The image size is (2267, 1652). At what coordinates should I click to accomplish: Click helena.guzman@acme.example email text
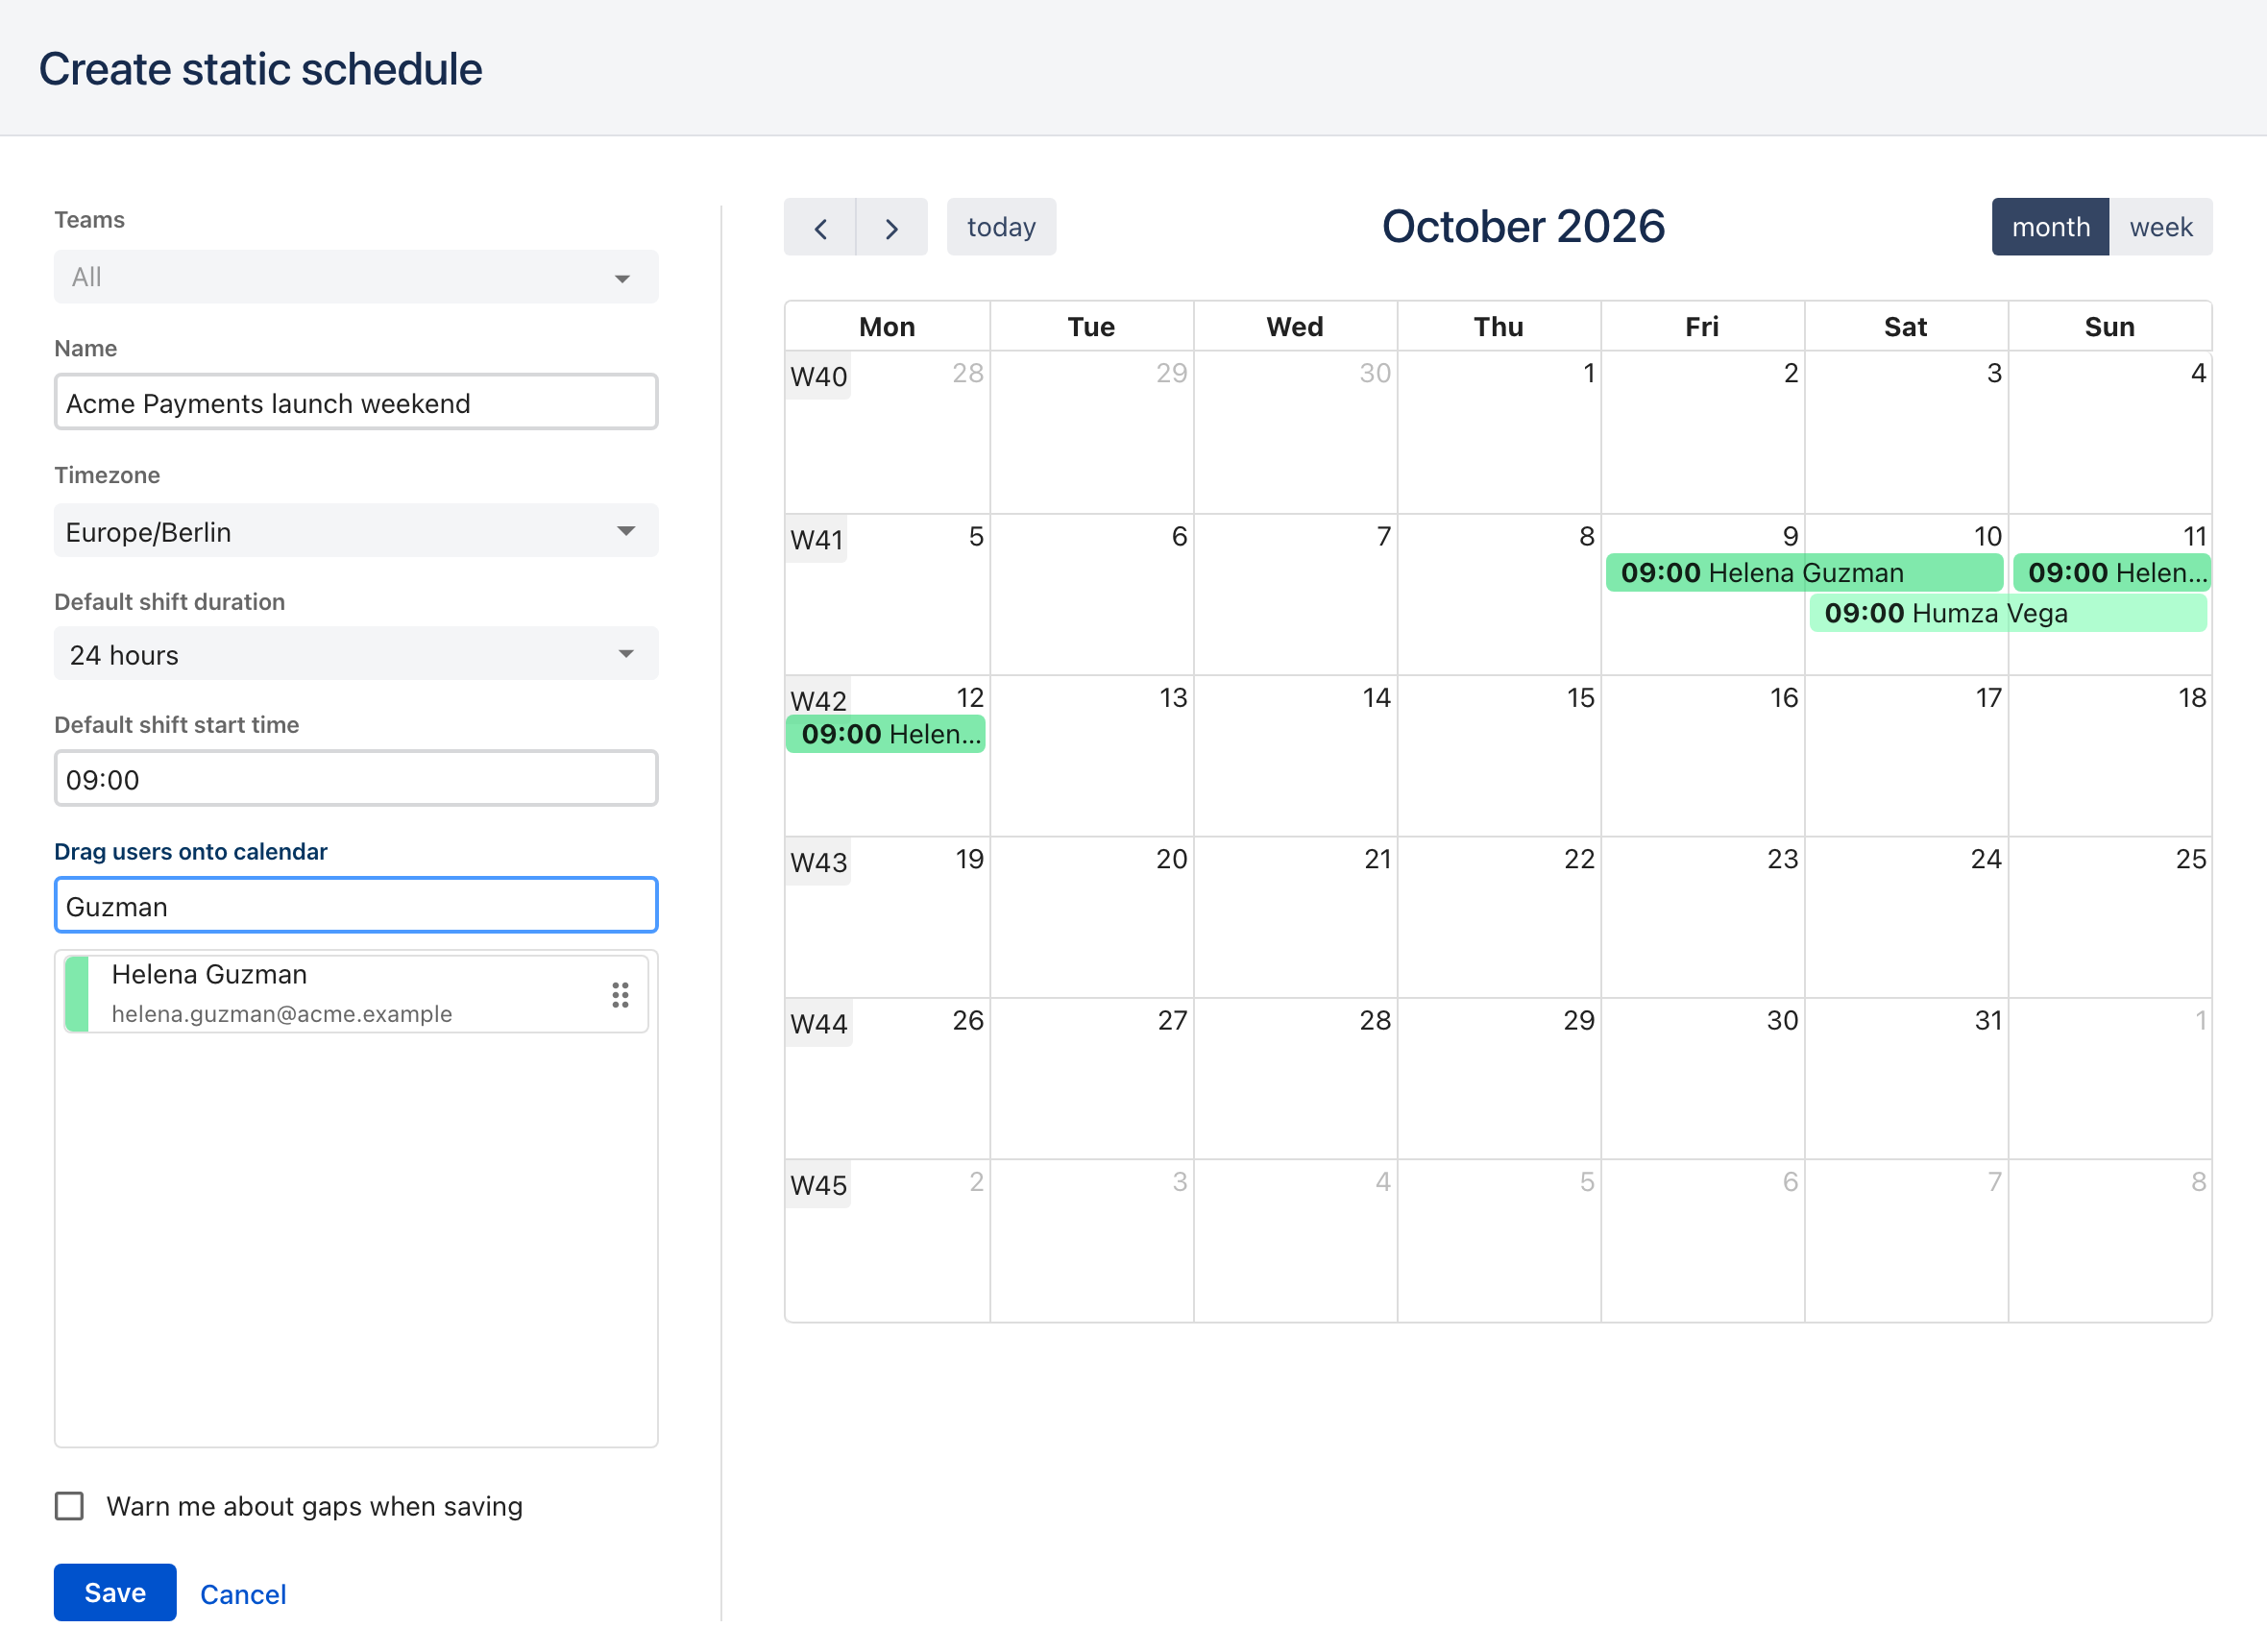point(282,1014)
